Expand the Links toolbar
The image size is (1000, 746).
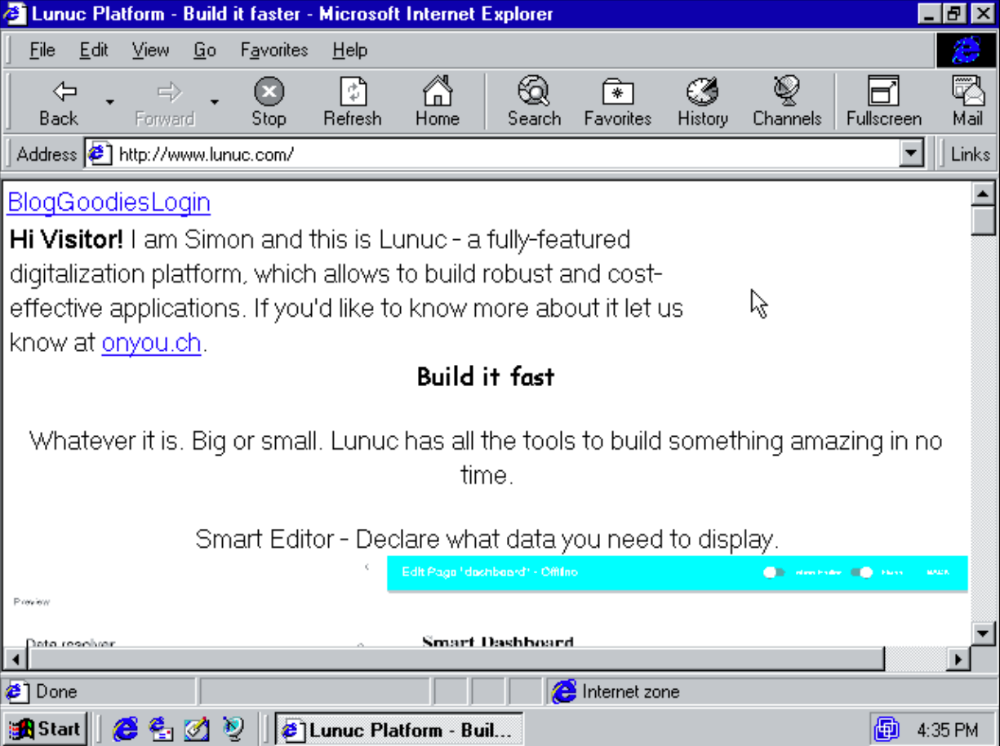tap(969, 154)
